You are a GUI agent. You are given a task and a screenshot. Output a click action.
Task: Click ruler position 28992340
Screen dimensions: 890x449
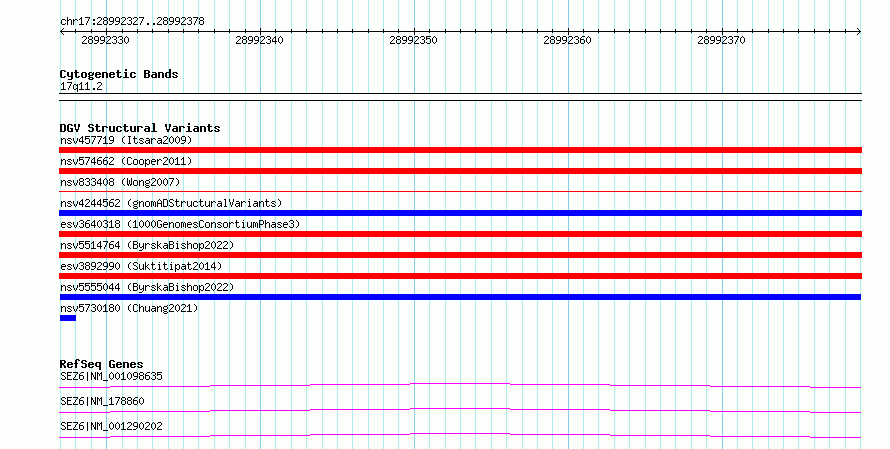[x=259, y=40]
